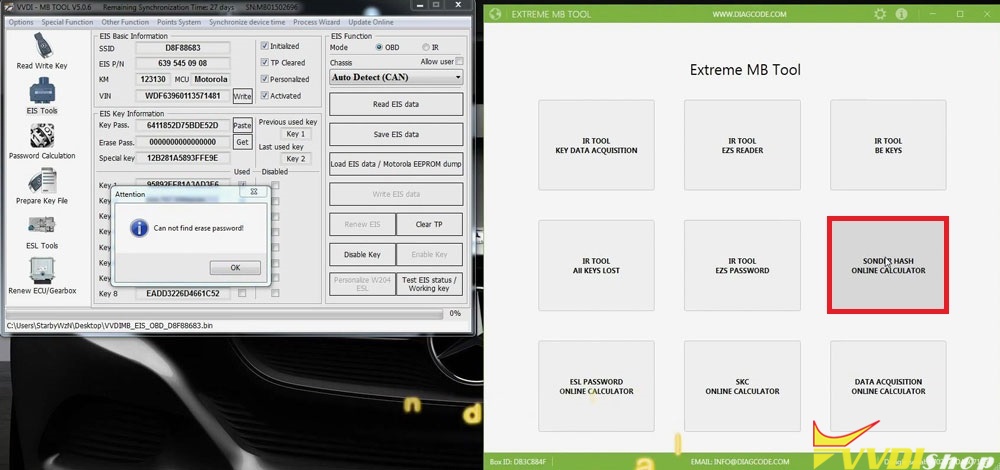This screenshot has width=1000, height=470.
Task: Click Disable Key button
Action: pos(362,254)
